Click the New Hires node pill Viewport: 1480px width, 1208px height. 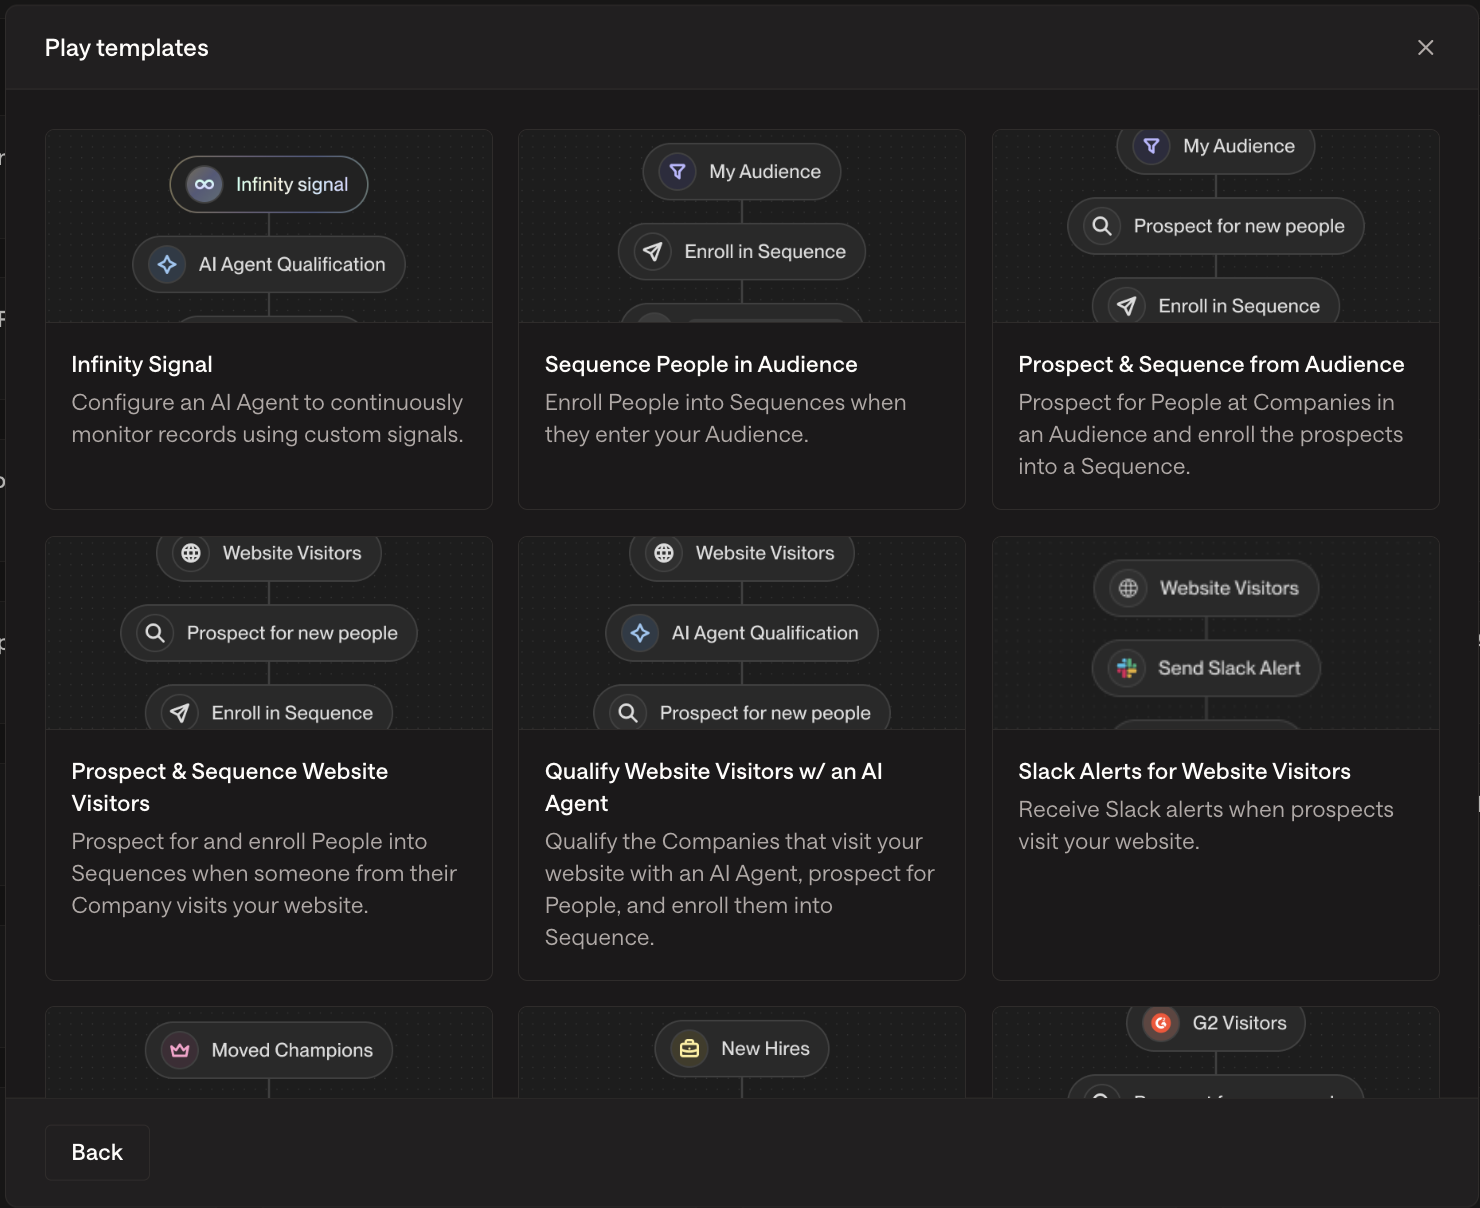pyautogui.click(x=742, y=1049)
